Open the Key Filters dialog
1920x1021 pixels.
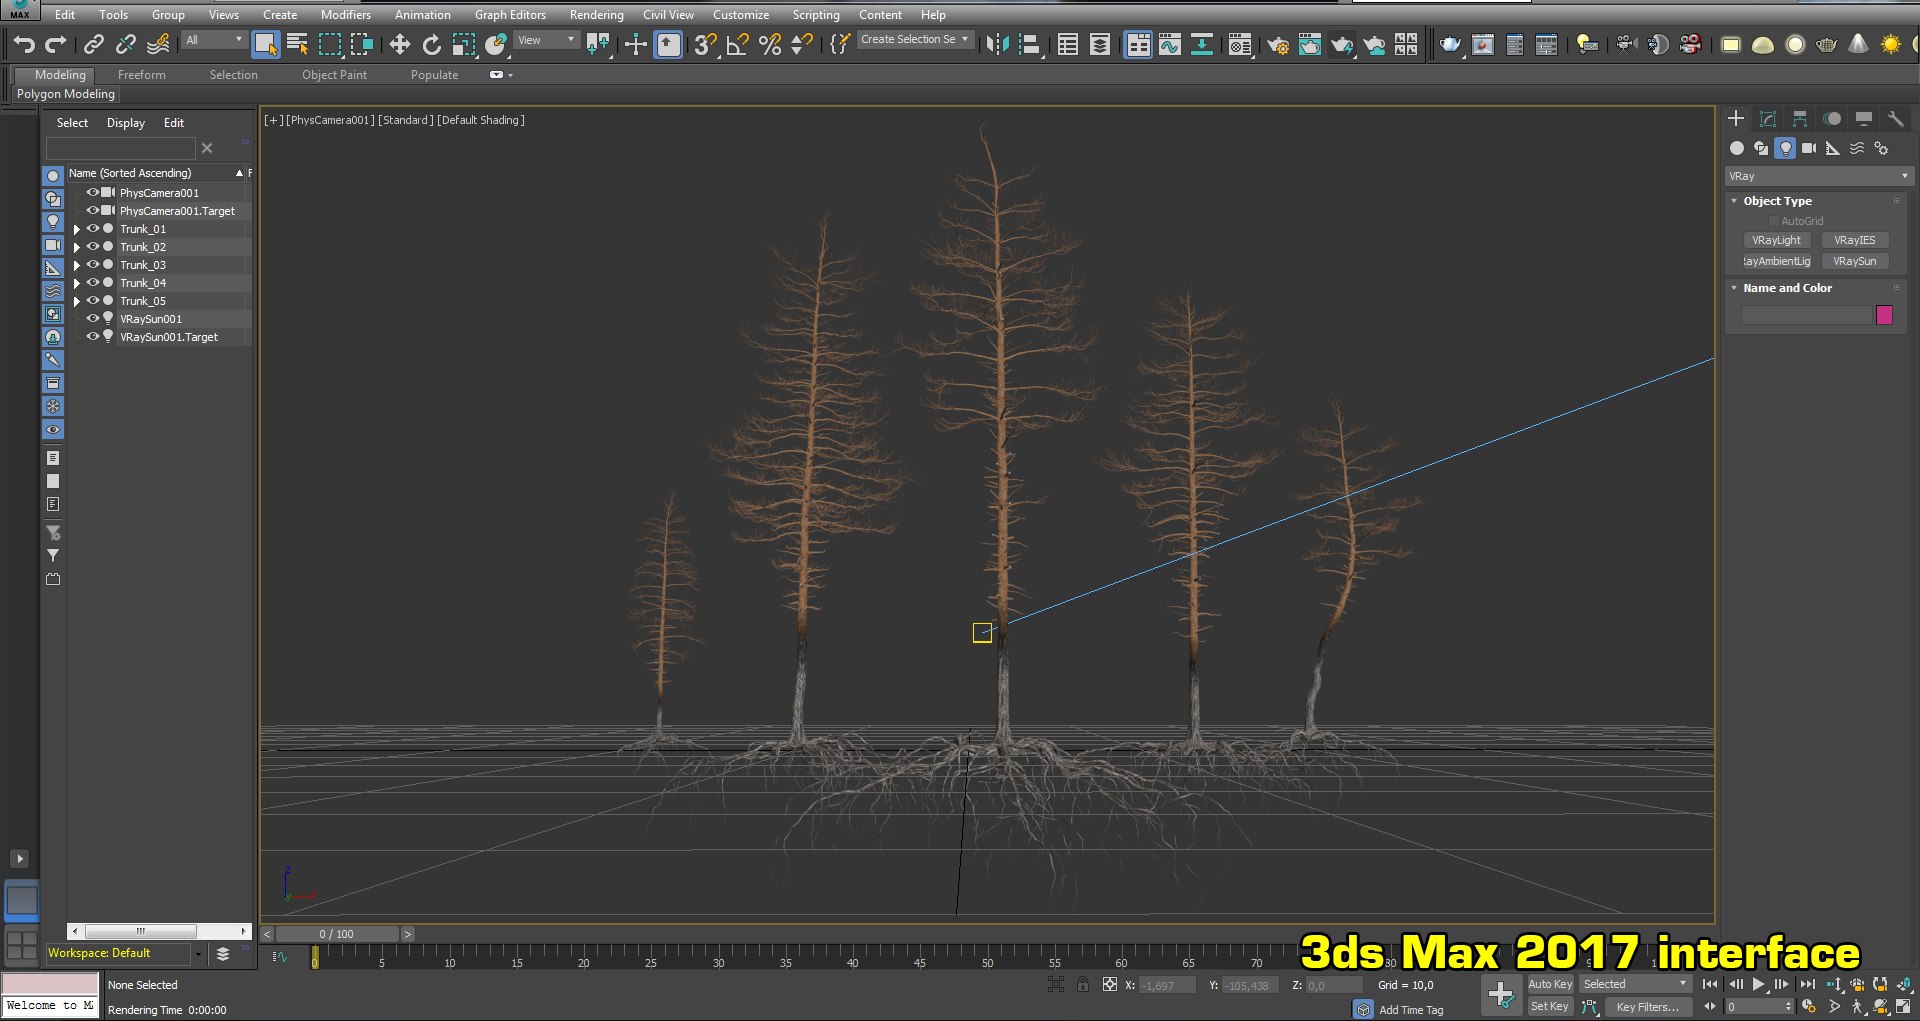(x=1648, y=1007)
